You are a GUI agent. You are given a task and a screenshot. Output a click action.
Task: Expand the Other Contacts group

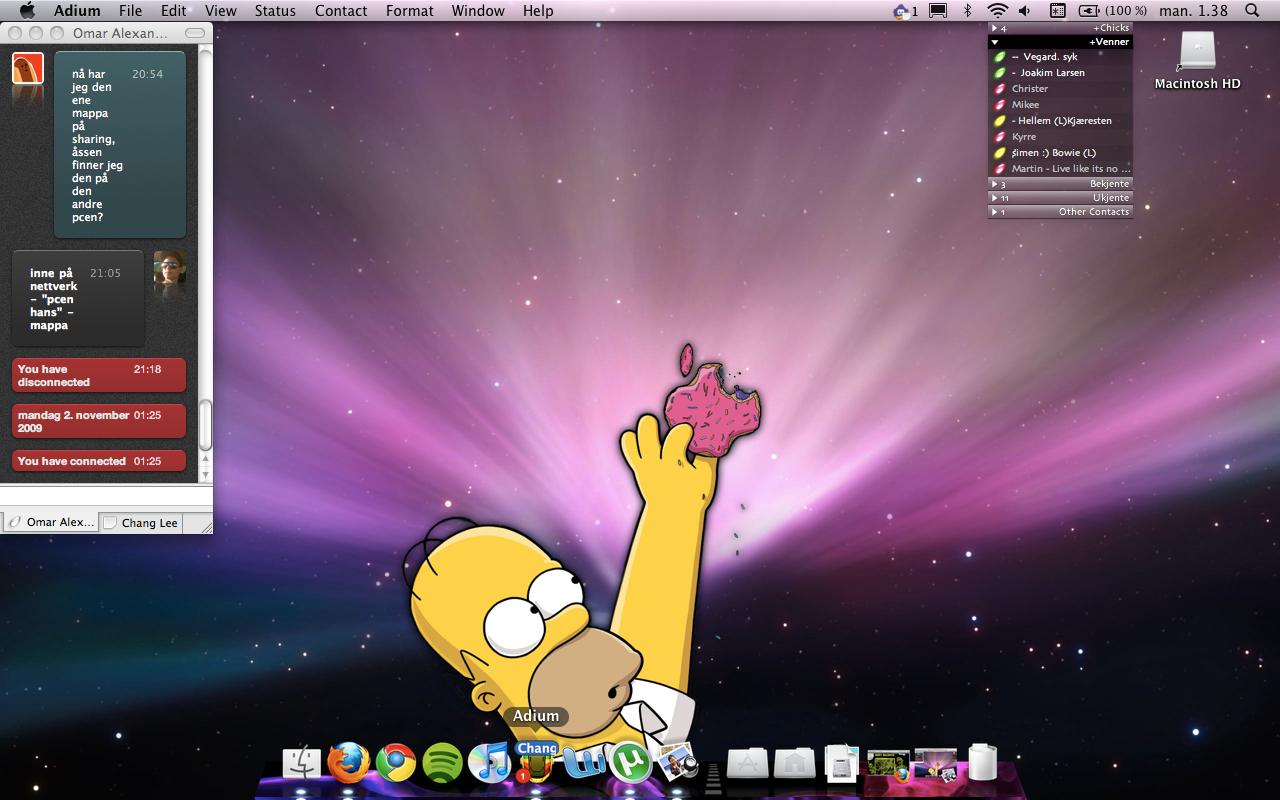tap(1060, 212)
